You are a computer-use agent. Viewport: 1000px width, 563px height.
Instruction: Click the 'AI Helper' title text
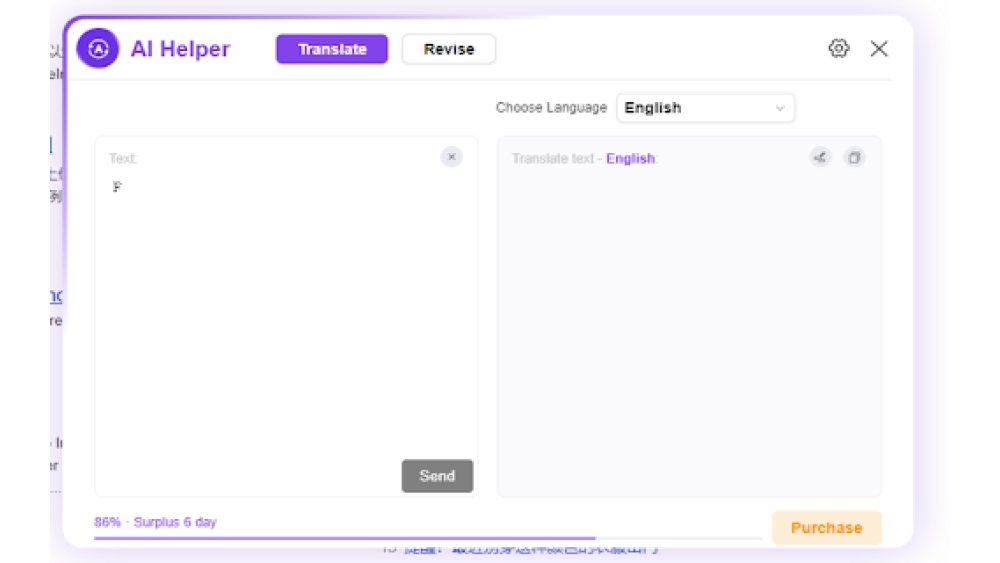[180, 49]
